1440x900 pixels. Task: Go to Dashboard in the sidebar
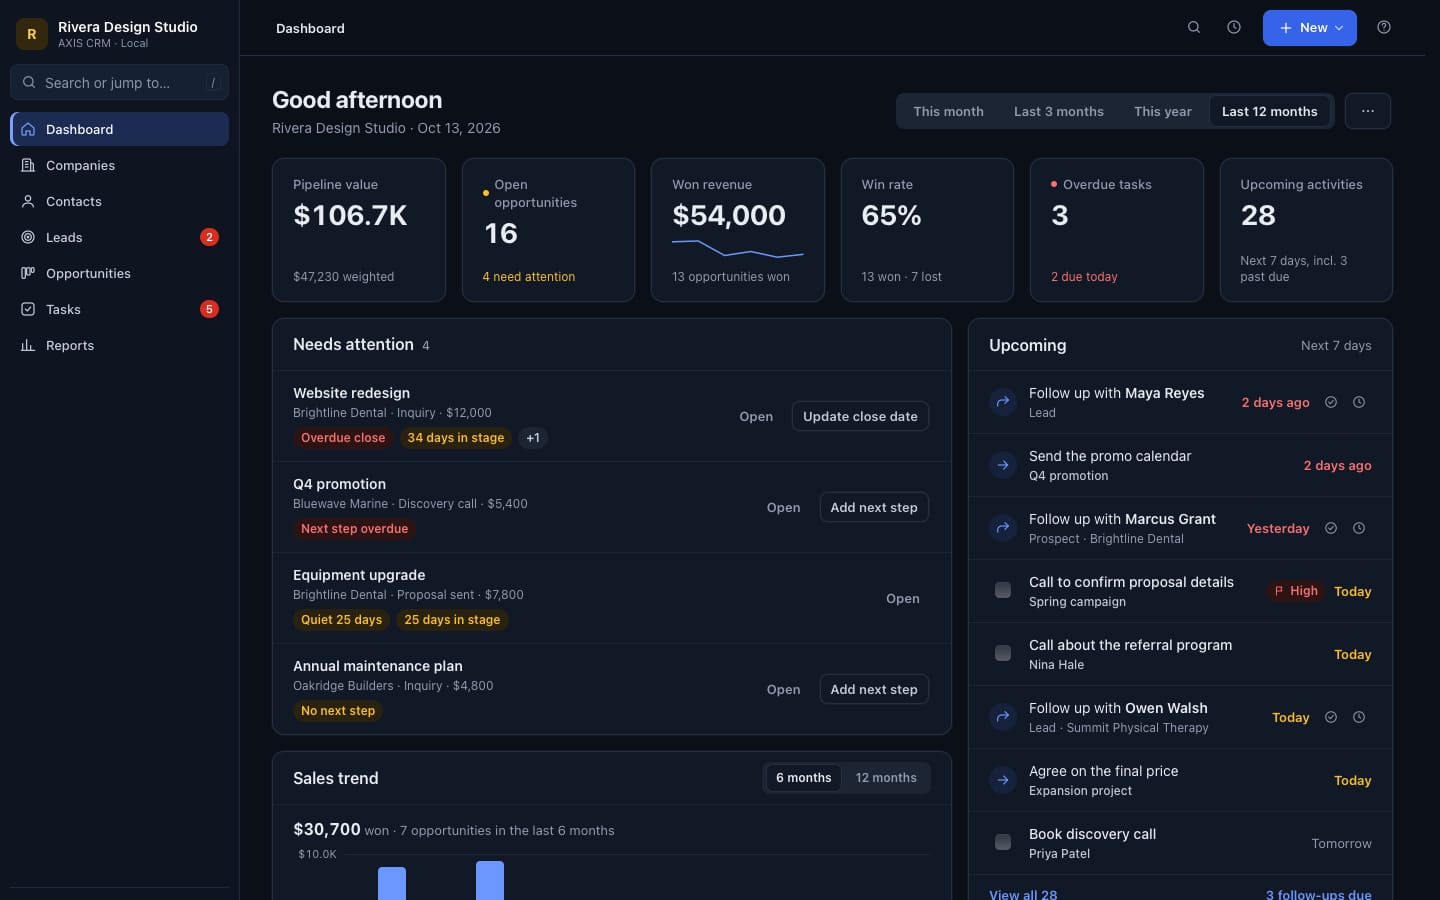tap(119, 129)
